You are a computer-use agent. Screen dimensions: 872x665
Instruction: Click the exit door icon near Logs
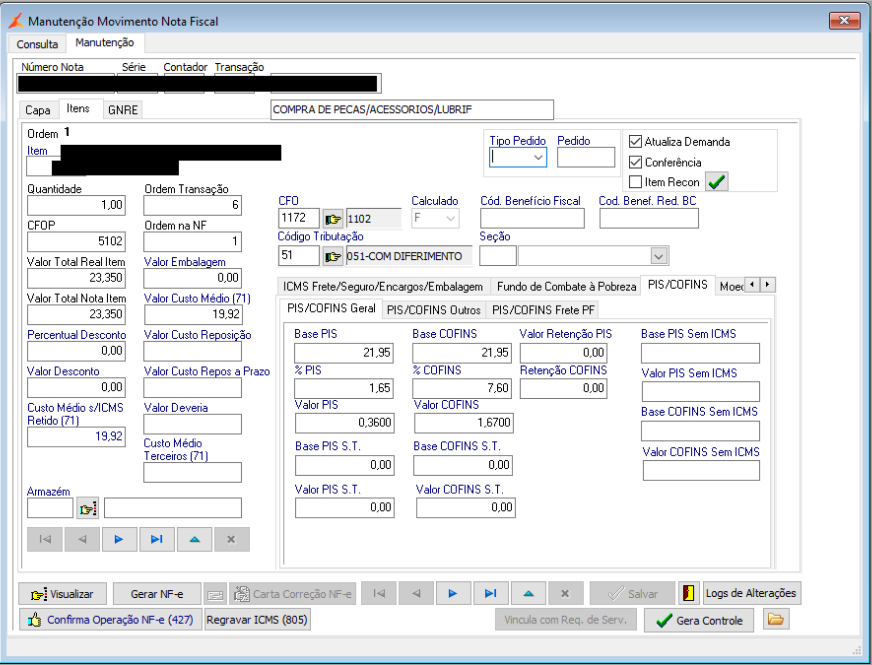[689, 593]
